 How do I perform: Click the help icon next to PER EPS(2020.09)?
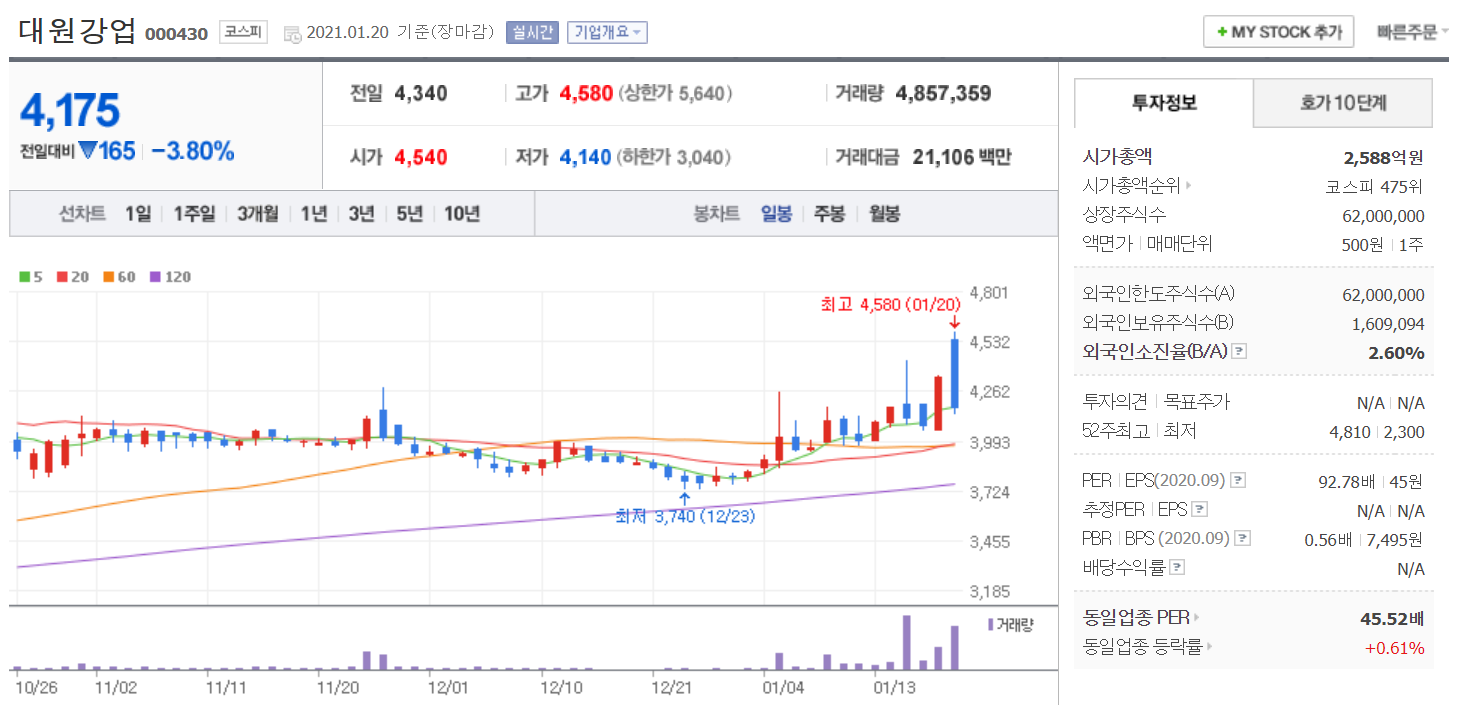click(x=1236, y=481)
